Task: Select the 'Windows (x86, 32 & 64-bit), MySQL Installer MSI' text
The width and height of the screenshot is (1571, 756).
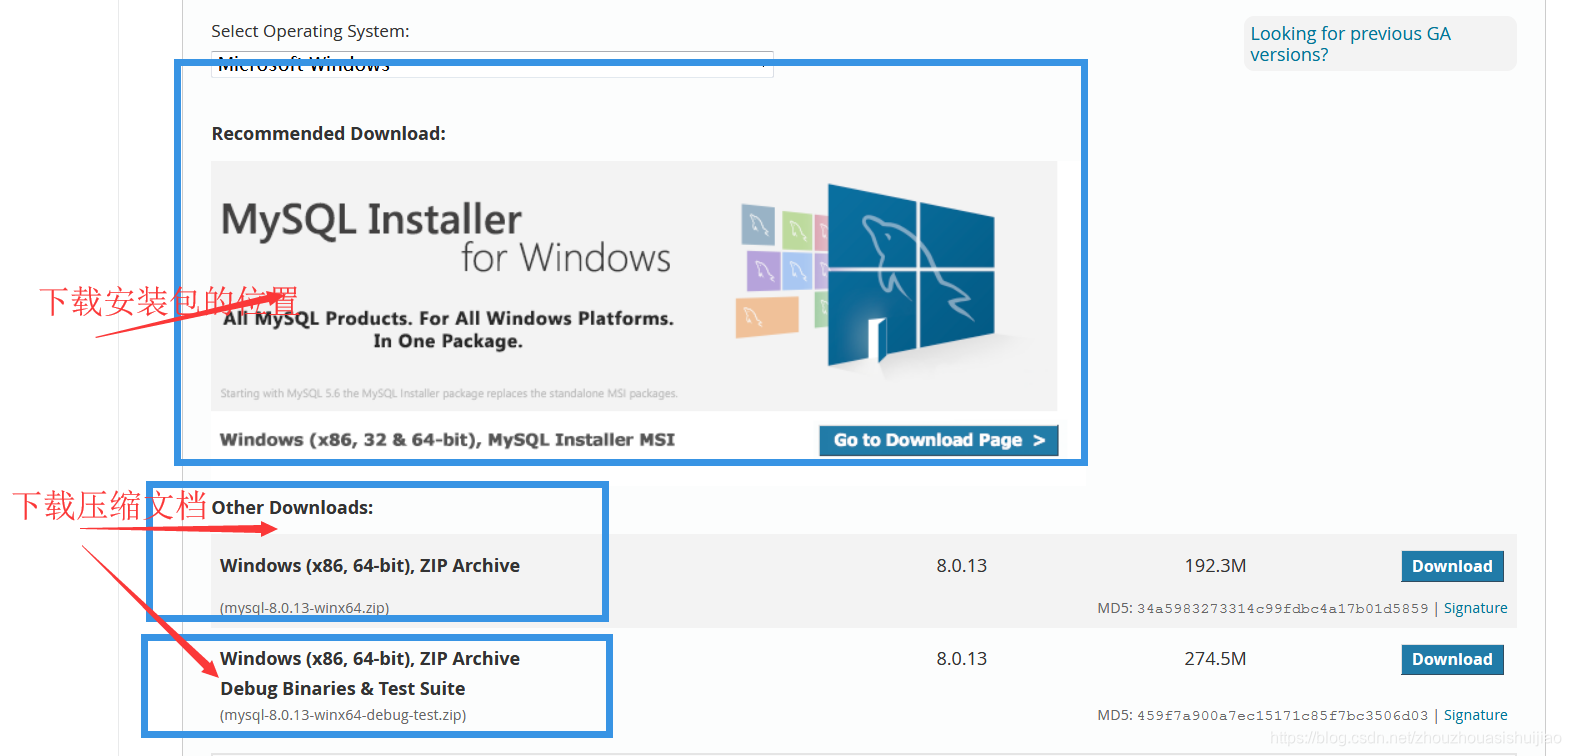Action: click(x=447, y=439)
